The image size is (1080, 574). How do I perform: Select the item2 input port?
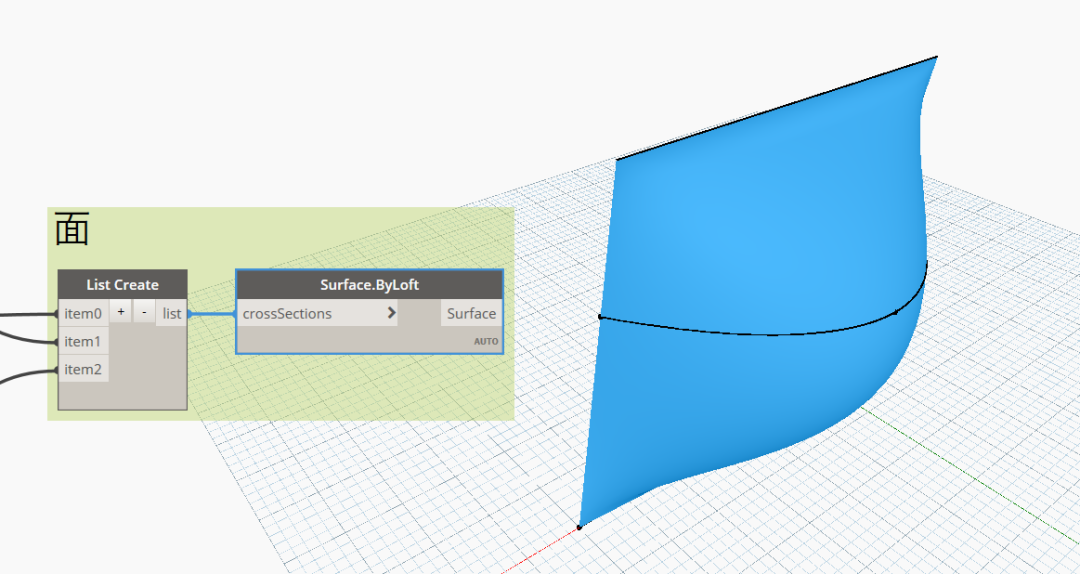coord(83,369)
